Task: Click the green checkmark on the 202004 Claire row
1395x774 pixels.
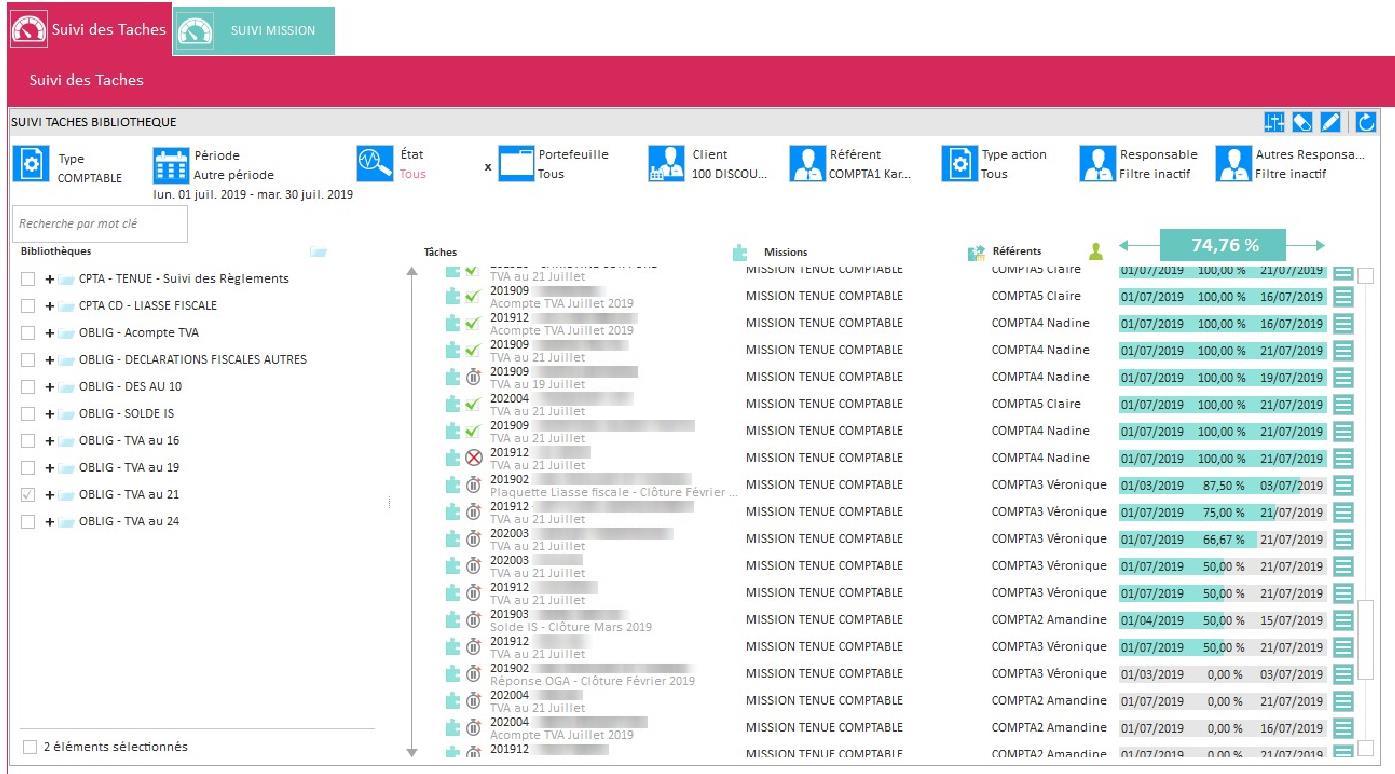Action: pyautogui.click(x=474, y=404)
